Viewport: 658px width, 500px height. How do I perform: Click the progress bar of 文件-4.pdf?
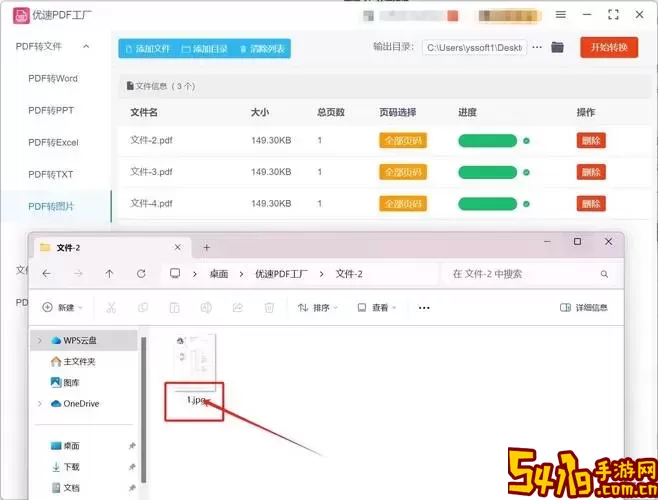[x=488, y=204]
